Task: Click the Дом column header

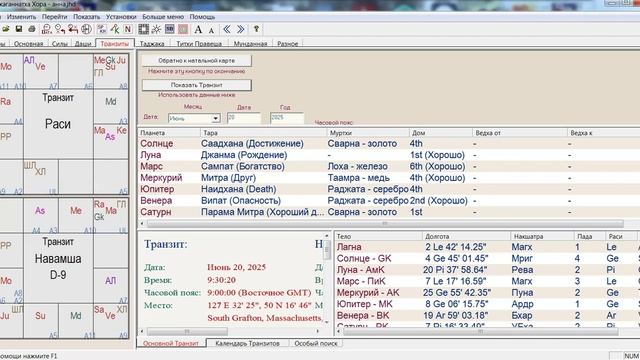Action: 440,133
